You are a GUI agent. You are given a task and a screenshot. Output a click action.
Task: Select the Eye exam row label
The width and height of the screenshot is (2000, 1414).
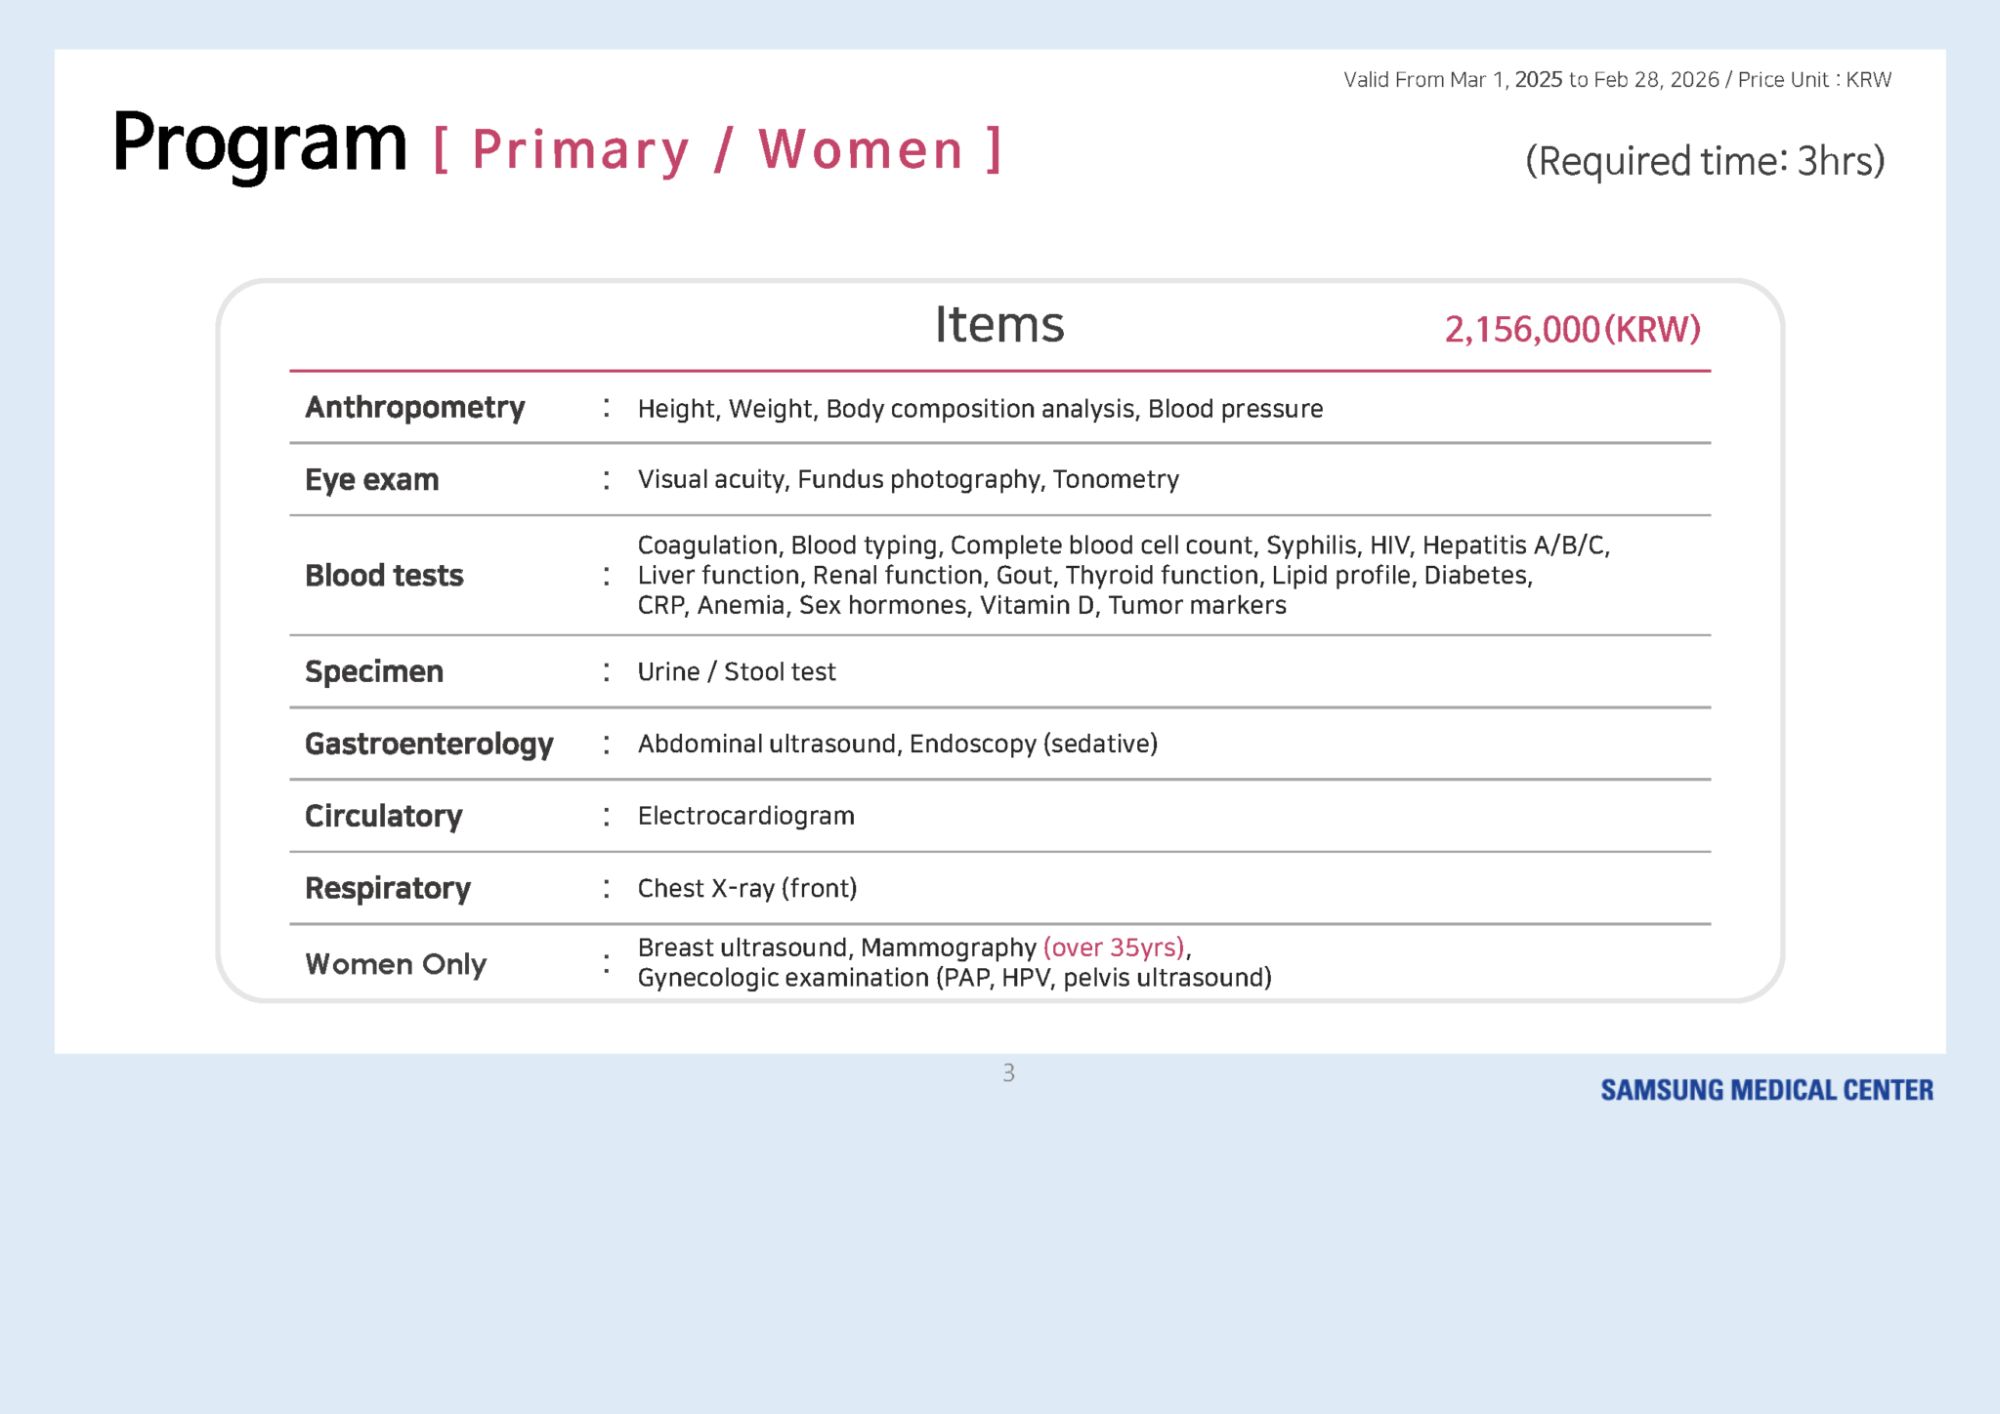(x=371, y=480)
